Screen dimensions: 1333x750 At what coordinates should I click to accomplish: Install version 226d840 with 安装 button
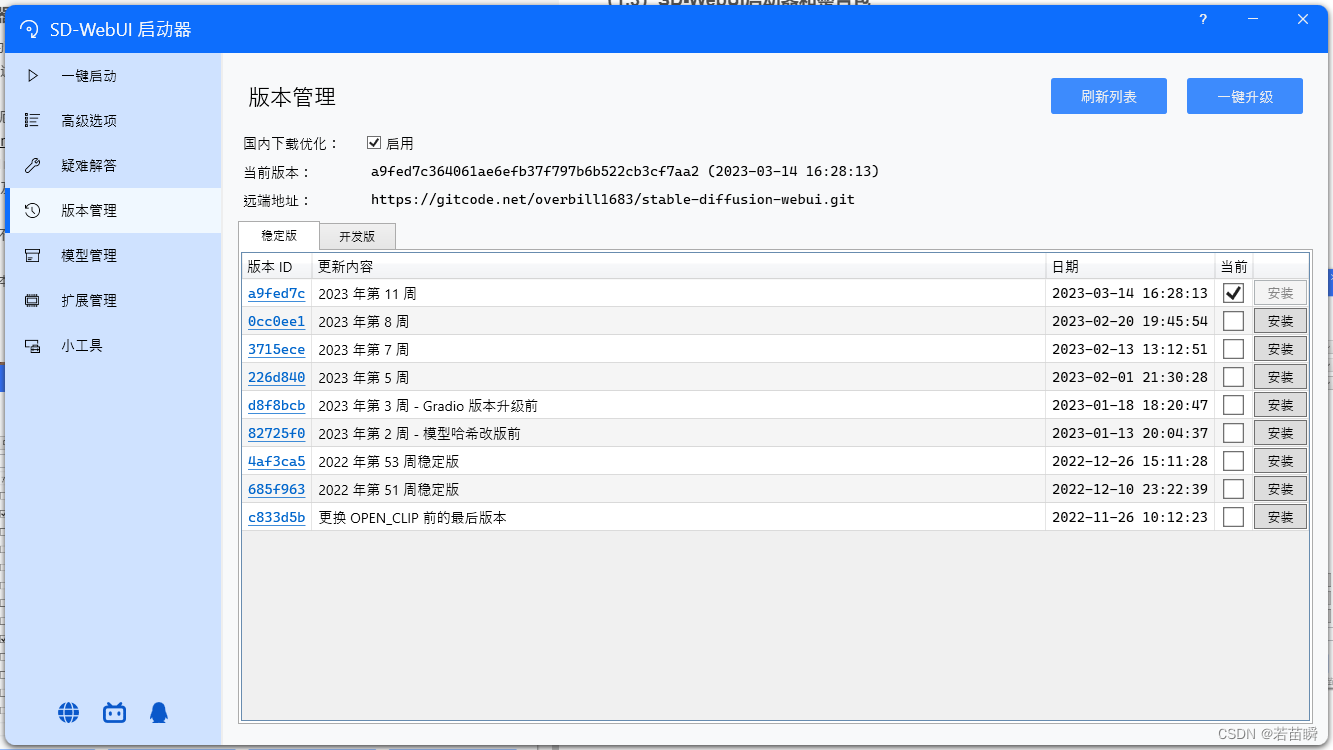(1280, 377)
